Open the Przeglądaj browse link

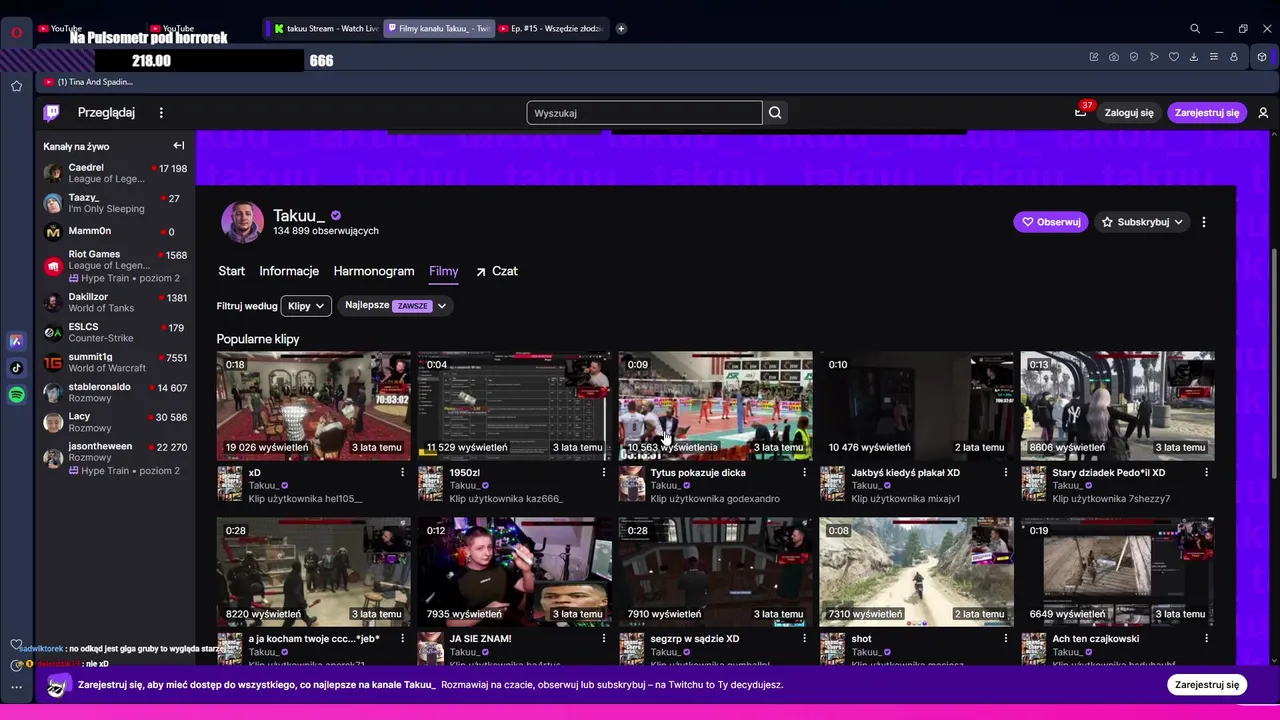[x=106, y=113]
